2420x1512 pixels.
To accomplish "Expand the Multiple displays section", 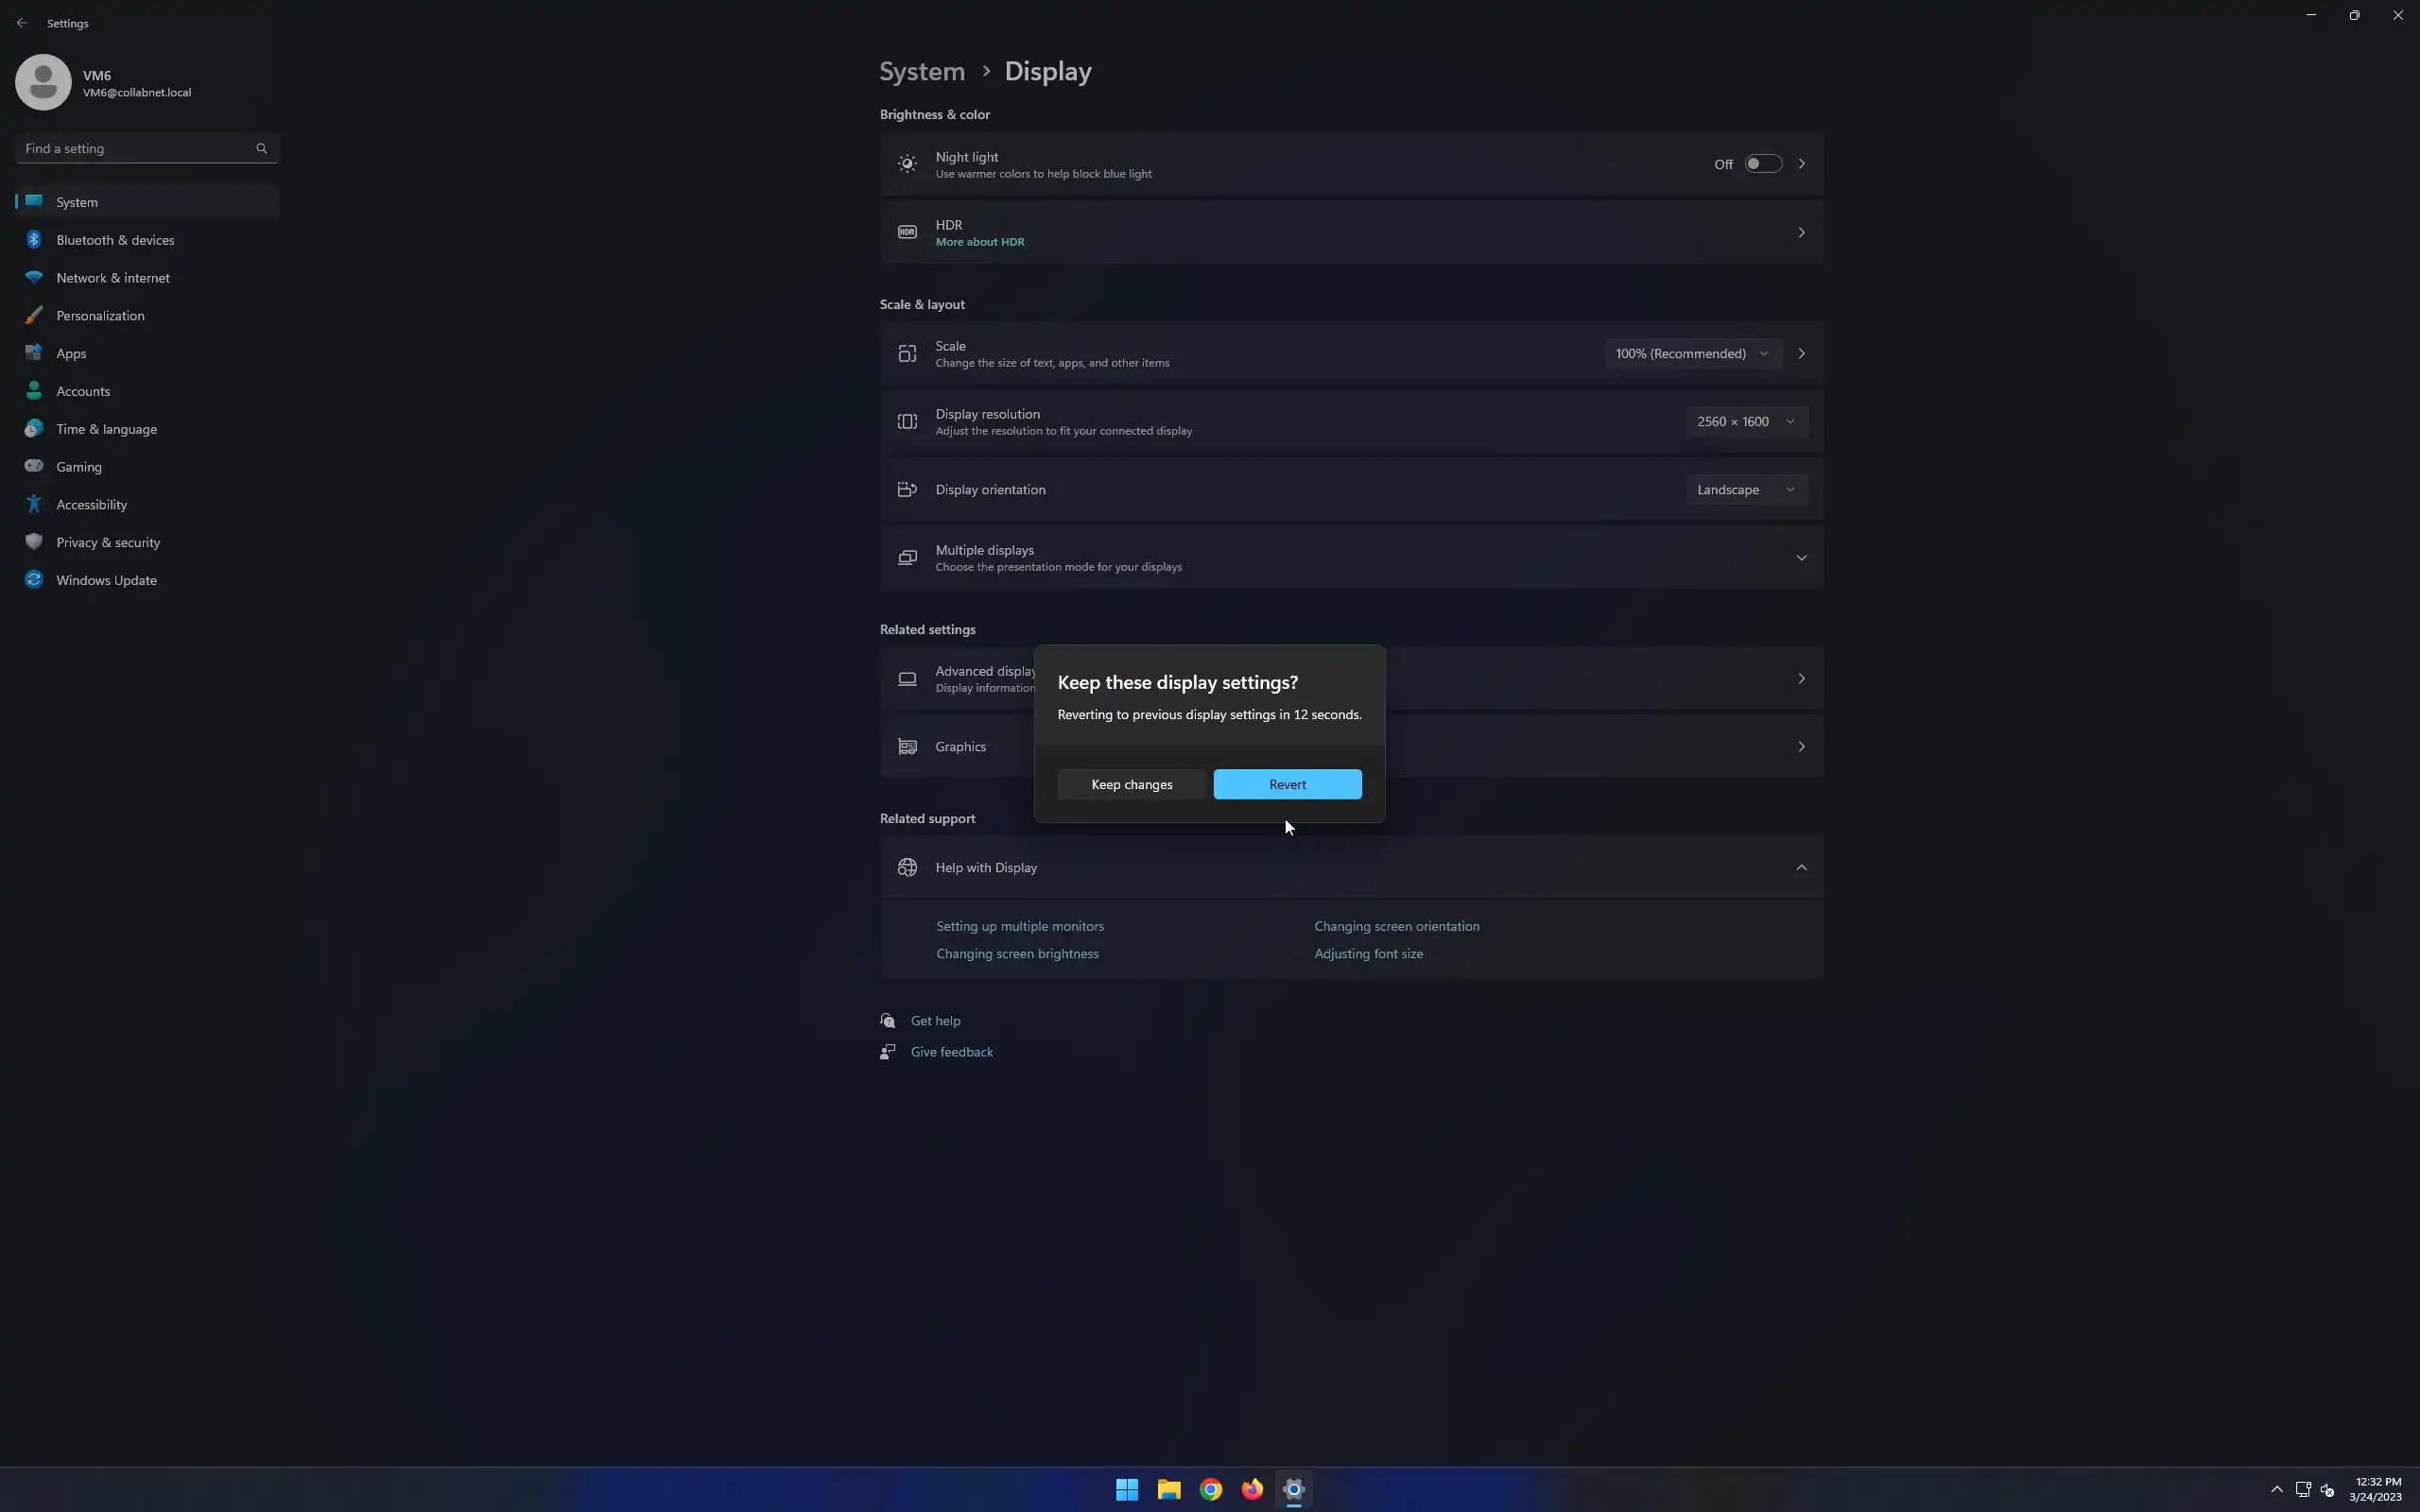I will (x=1801, y=558).
